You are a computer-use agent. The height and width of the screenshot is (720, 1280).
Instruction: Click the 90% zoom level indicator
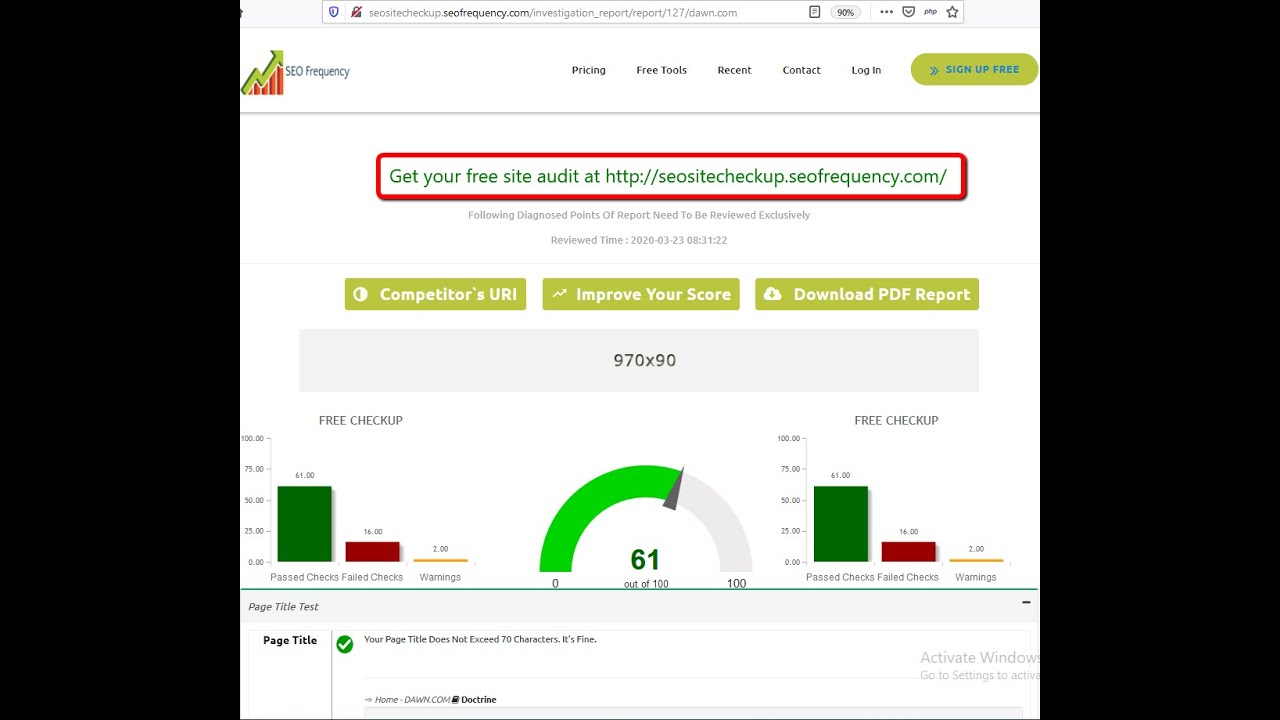tap(846, 12)
